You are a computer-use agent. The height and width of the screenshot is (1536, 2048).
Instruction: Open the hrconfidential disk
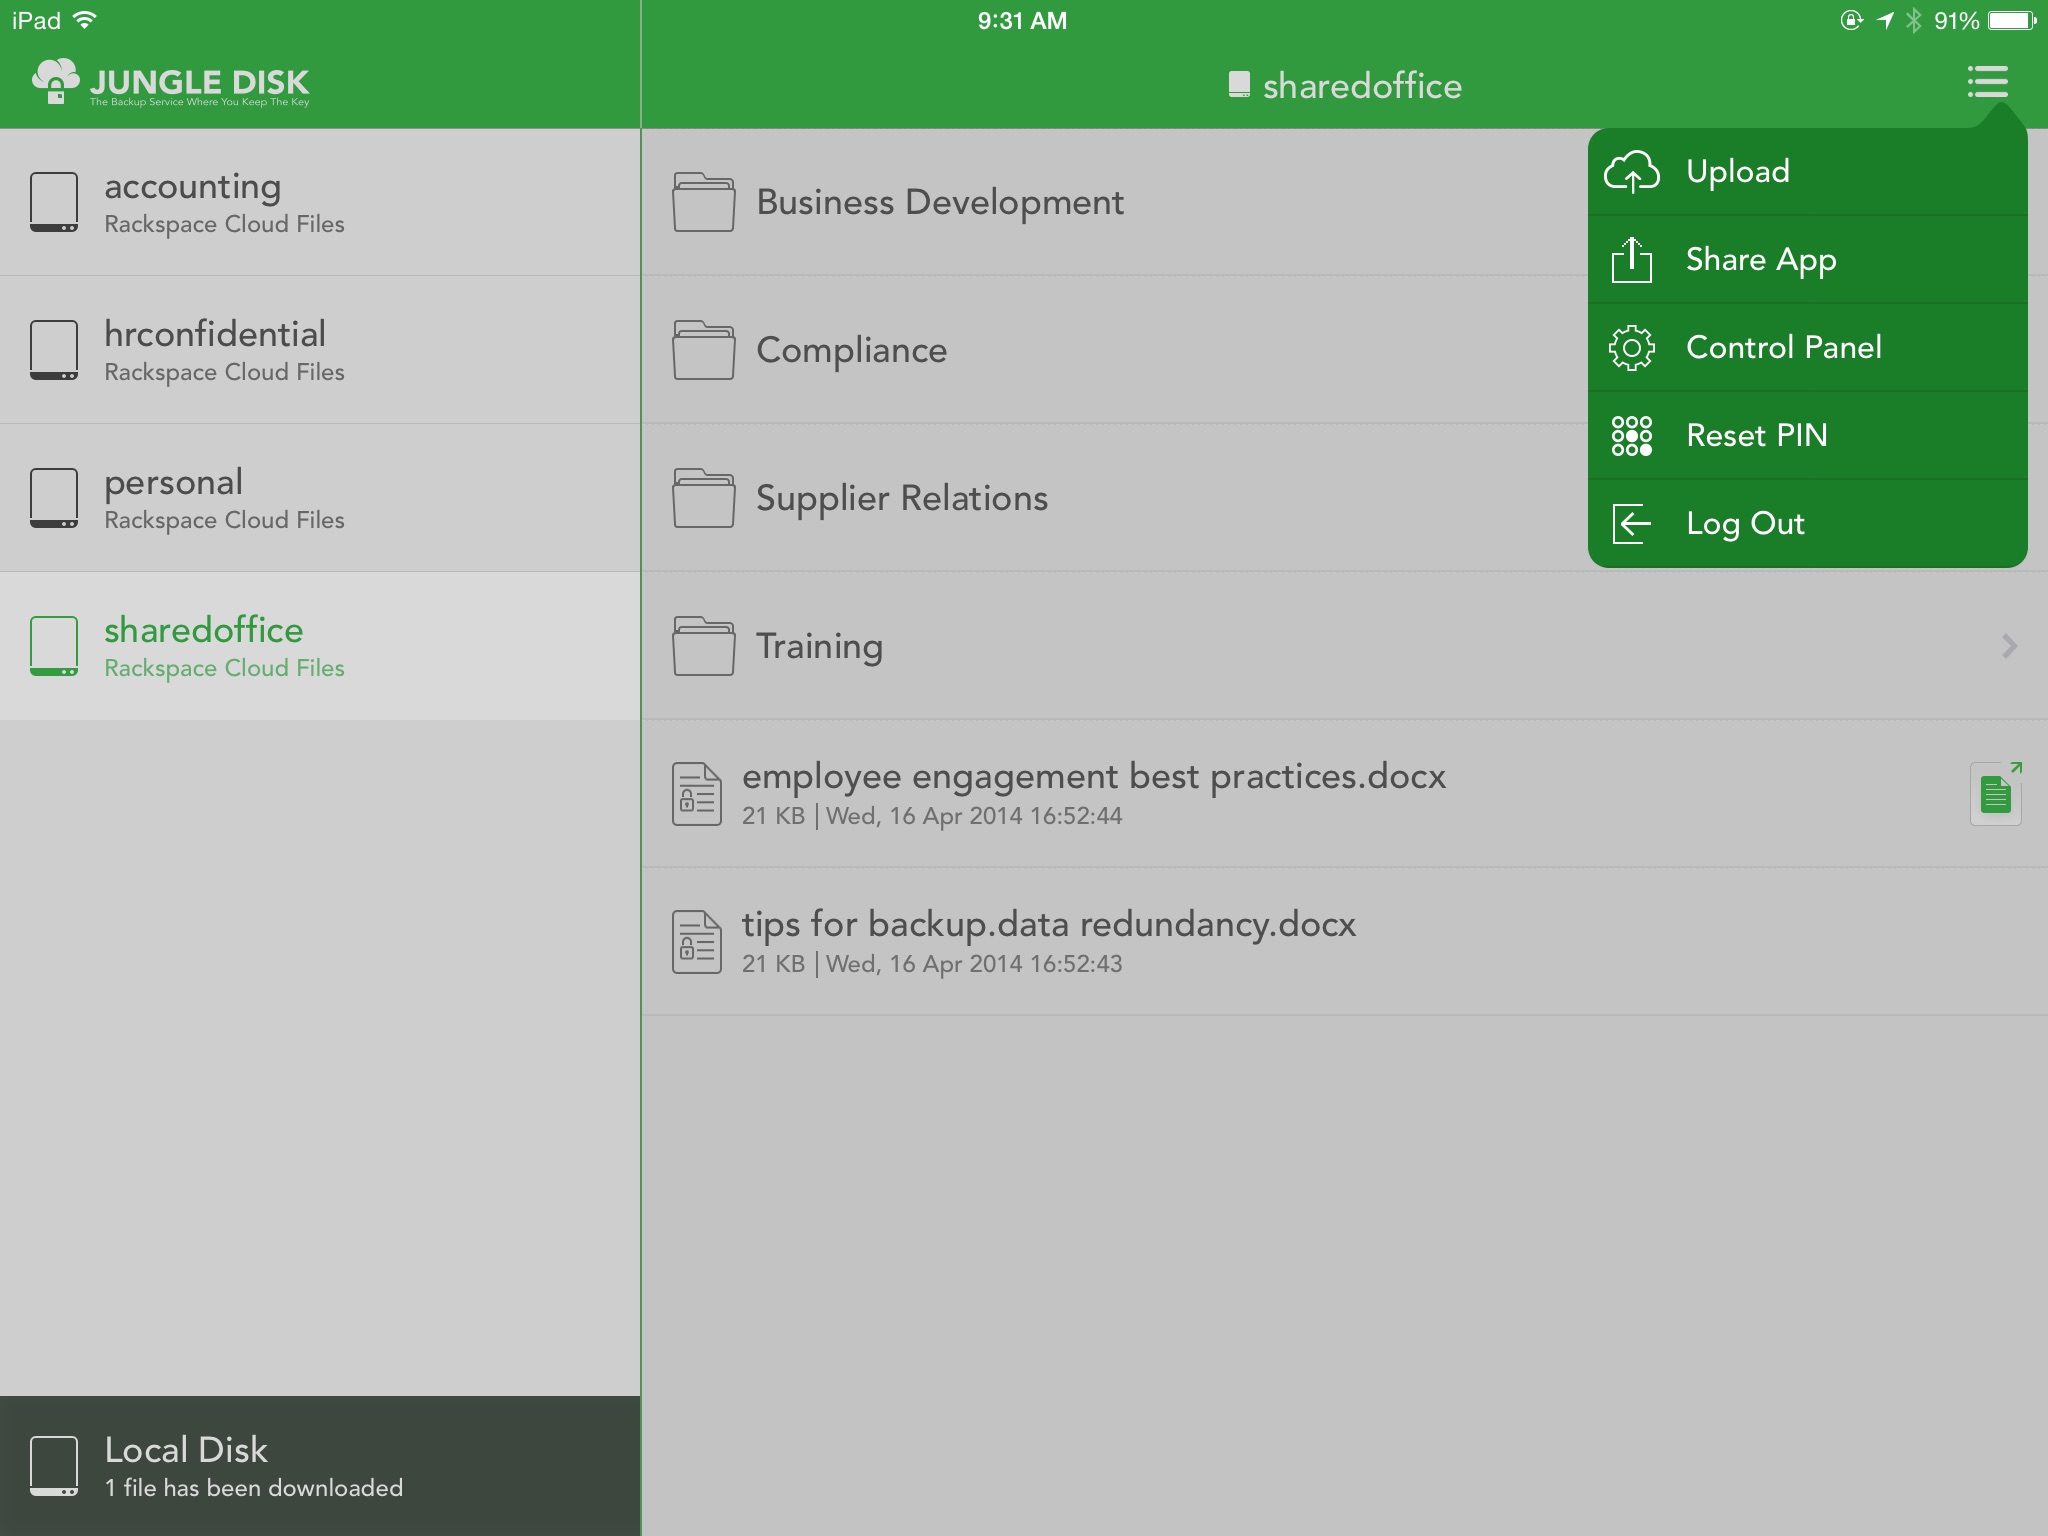pos(320,350)
